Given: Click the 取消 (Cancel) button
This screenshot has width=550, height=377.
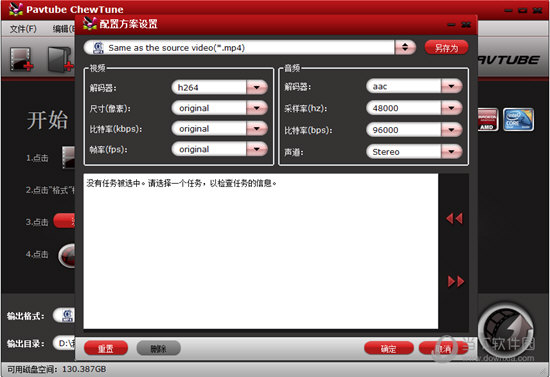Looking at the screenshot, I should point(443,348).
